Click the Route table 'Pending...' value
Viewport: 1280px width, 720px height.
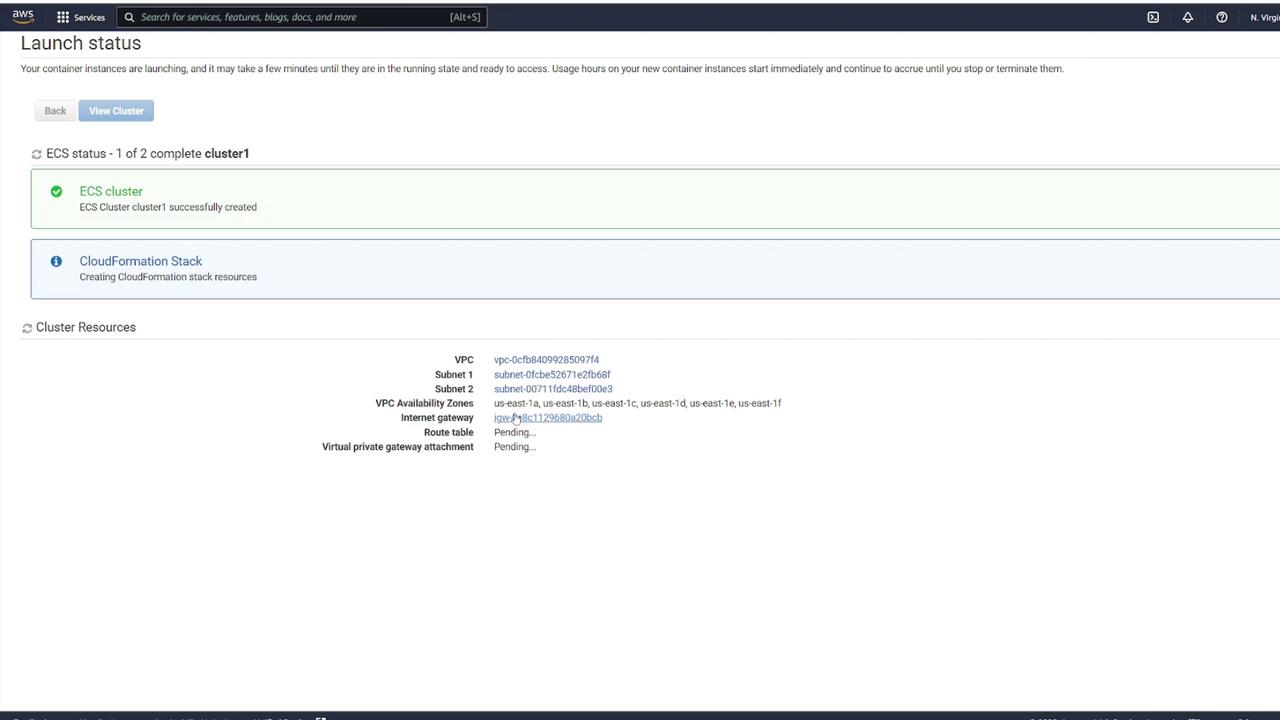[x=515, y=433]
